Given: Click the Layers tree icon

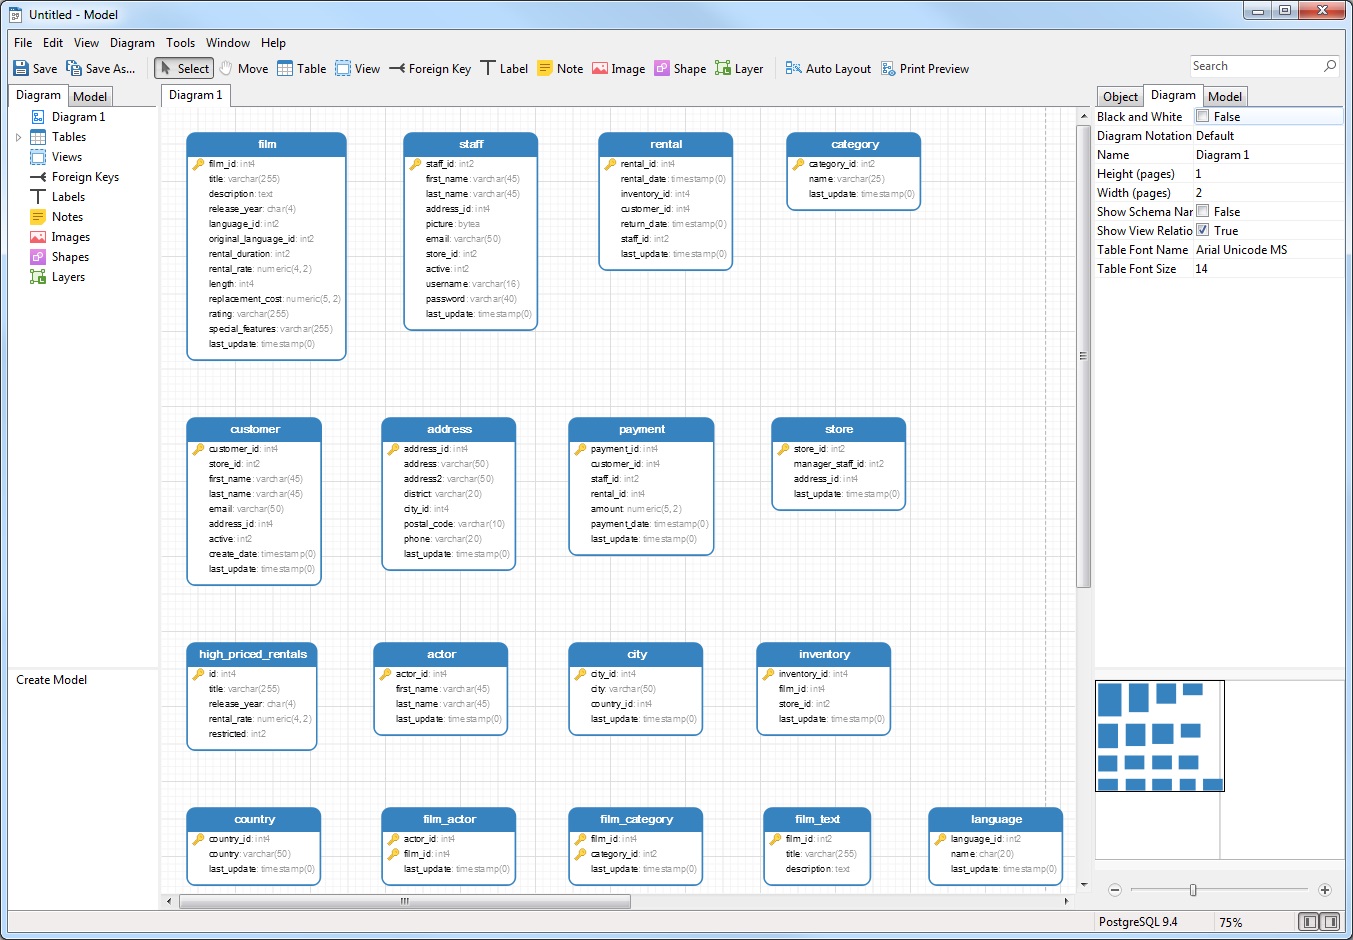Looking at the screenshot, I should (x=38, y=277).
